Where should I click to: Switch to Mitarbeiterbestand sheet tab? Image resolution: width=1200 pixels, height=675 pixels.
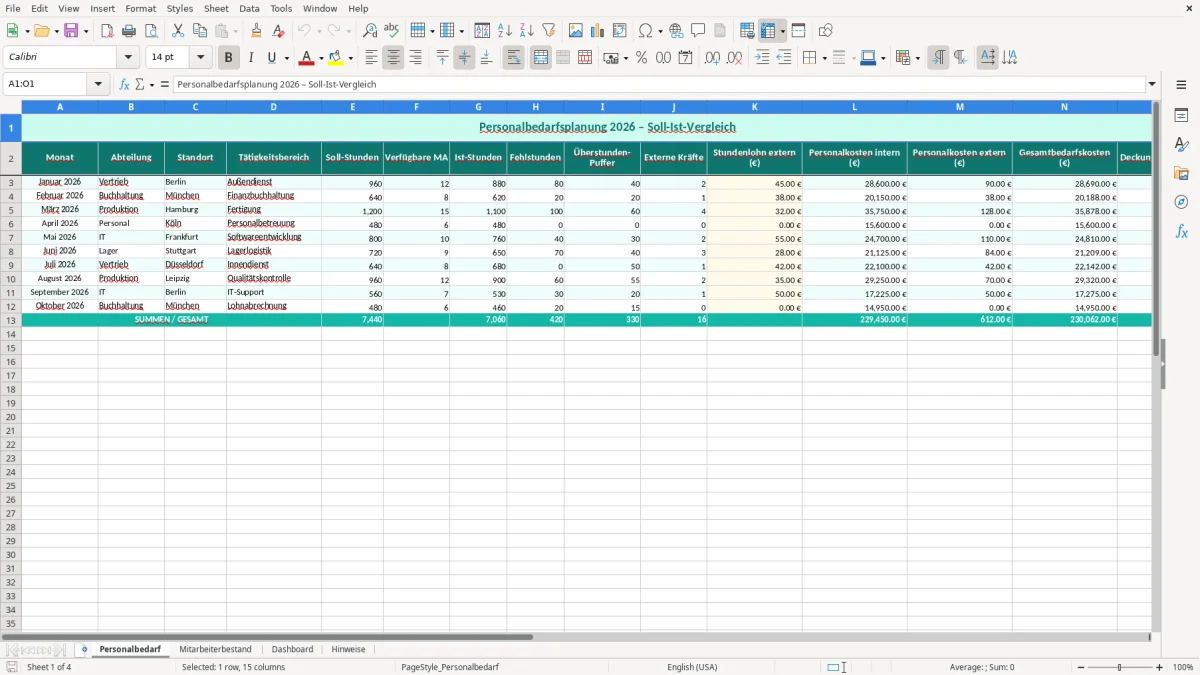[215, 649]
